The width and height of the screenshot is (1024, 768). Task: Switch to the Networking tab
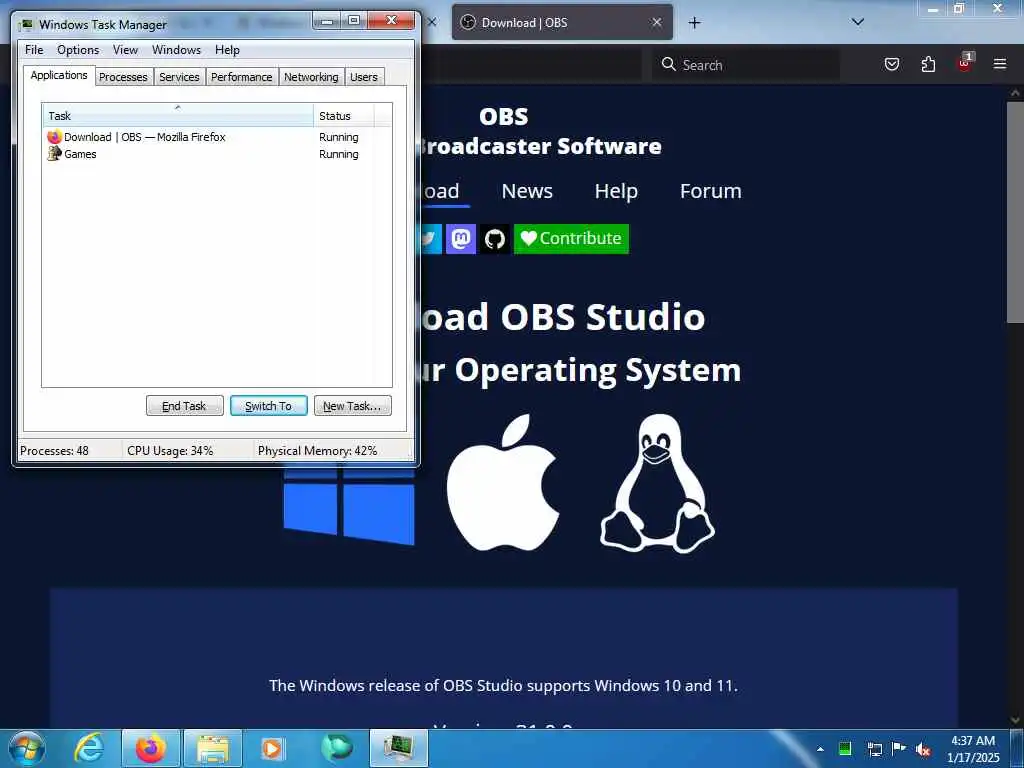click(x=311, y=77)
